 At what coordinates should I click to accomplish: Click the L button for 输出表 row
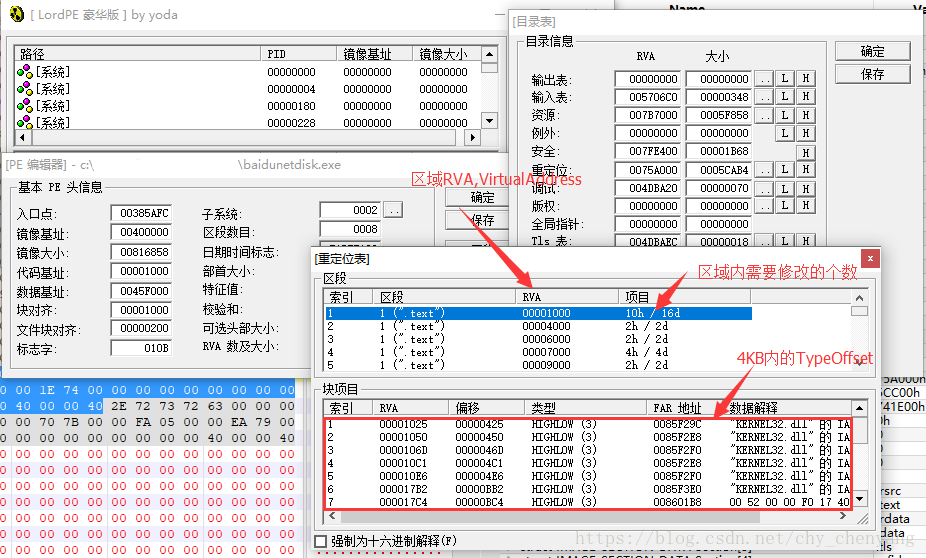[x=784, y=79]
